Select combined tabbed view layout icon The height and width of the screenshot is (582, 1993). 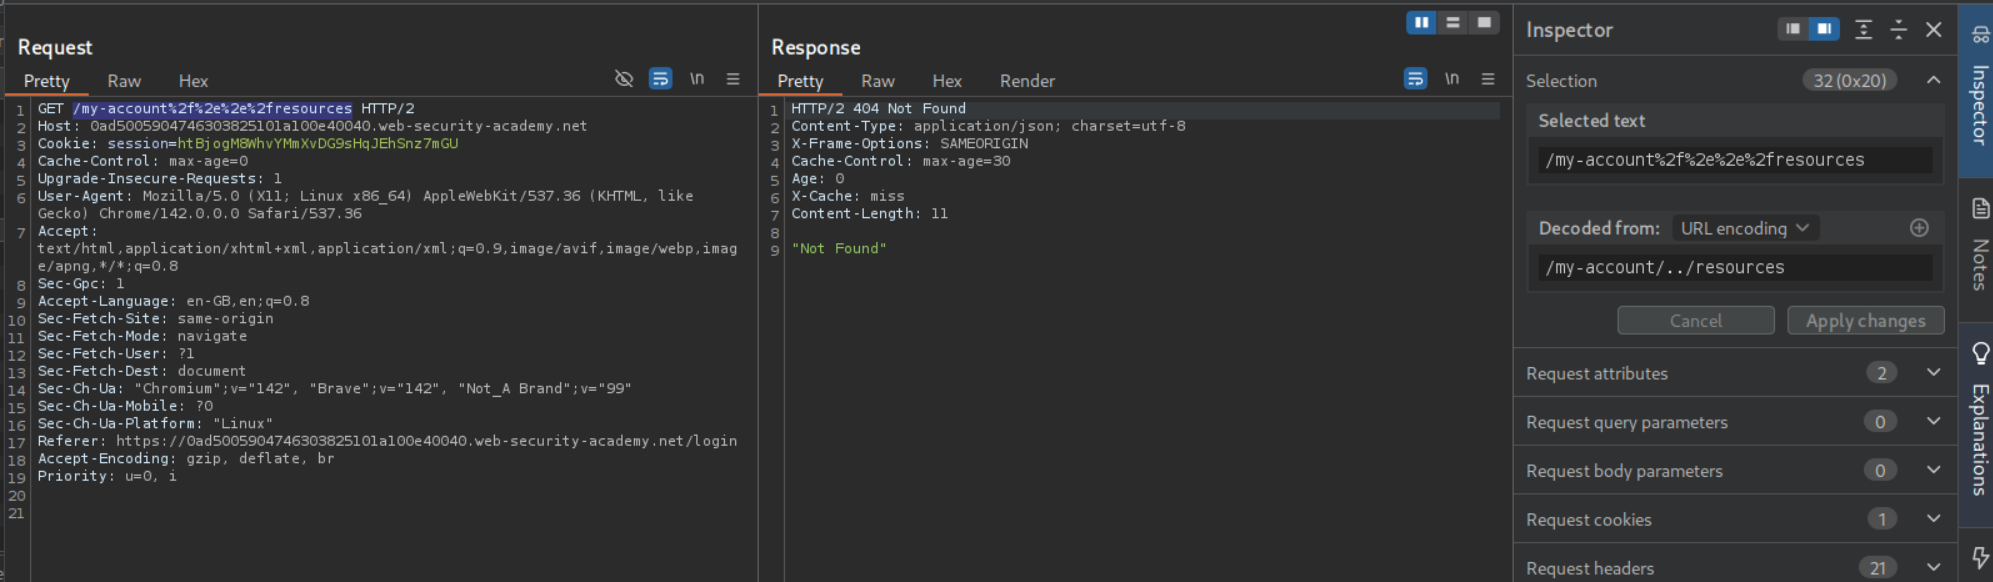(x=1484, y=23)
